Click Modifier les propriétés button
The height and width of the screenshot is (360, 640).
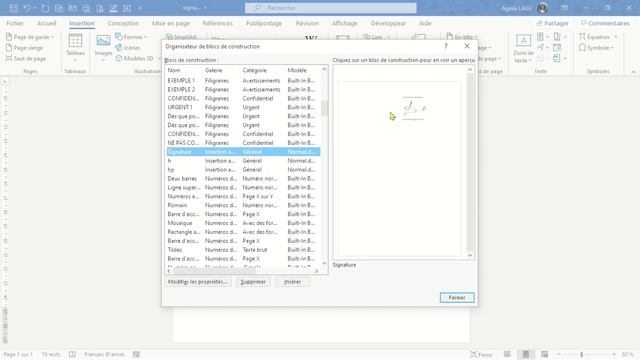(x=198, y=282)
